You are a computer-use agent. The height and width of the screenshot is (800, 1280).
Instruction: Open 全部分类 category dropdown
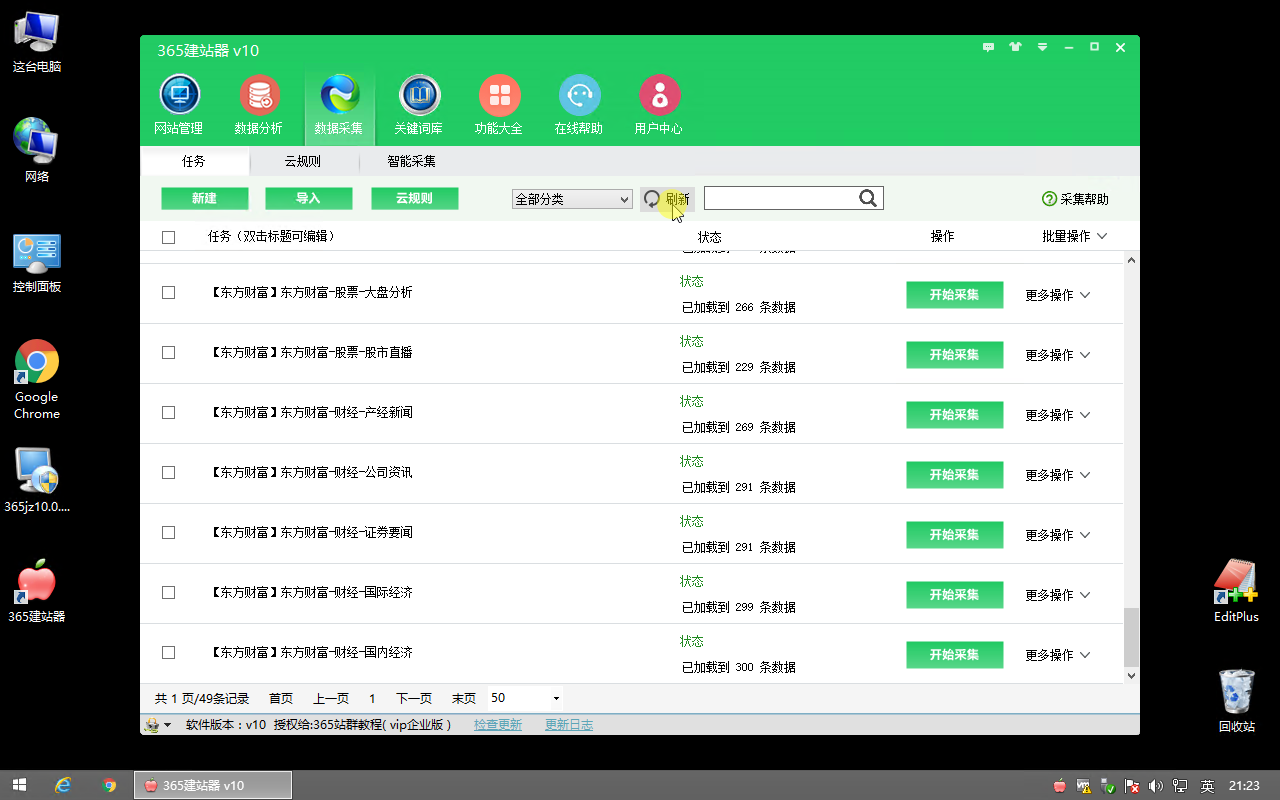pyautogui.click(x=572, y=199)
